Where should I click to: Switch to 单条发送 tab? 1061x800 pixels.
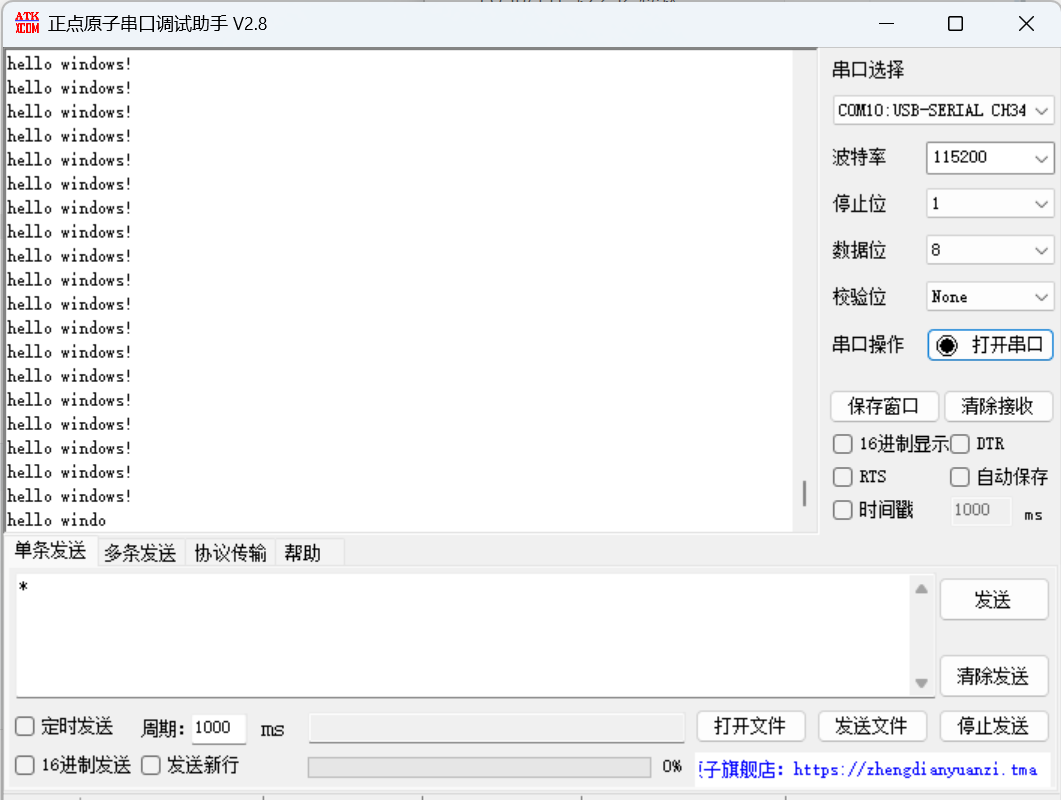[51, 551]
